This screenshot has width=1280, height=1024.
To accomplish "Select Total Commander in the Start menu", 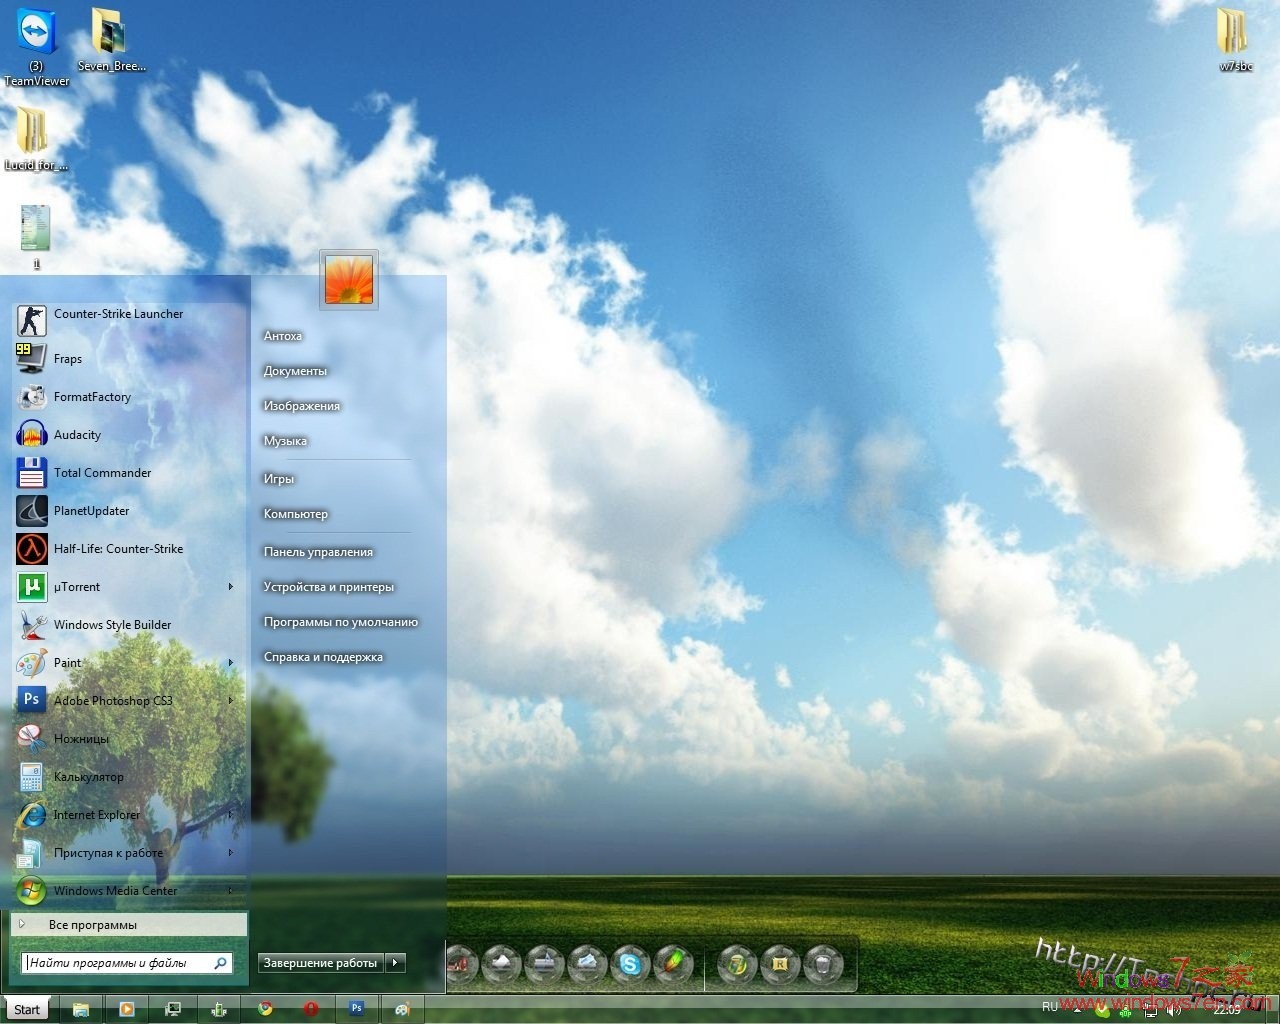I will click(102, 472).
